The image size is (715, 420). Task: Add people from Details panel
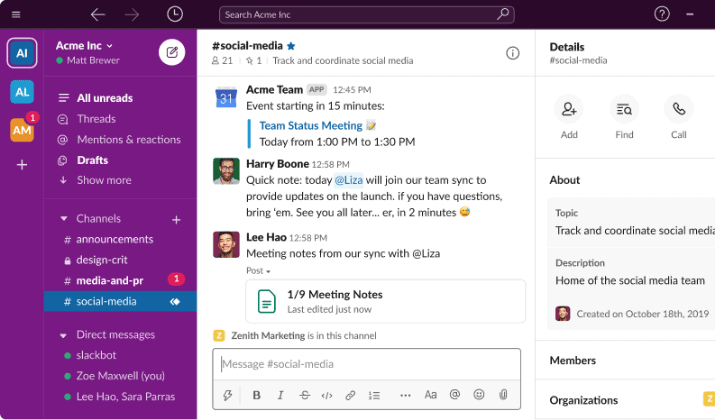[x=569, y=109]
